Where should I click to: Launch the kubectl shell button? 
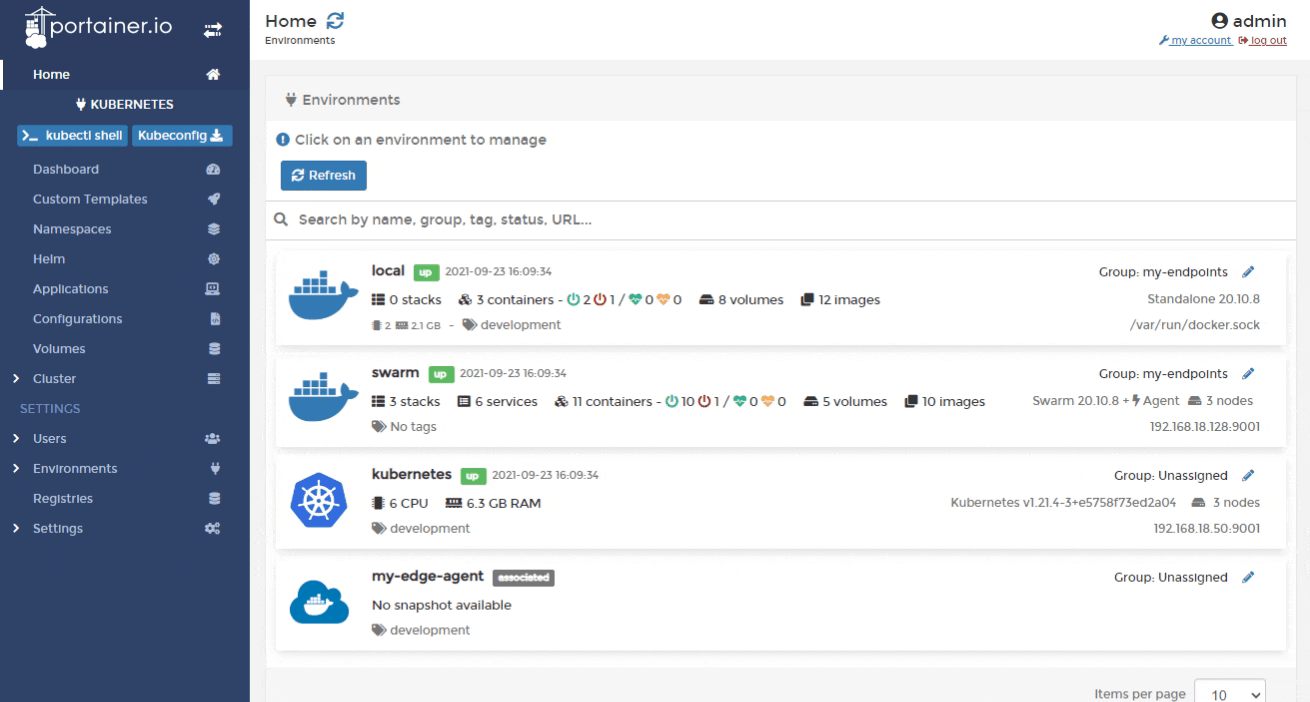(73, 136)
